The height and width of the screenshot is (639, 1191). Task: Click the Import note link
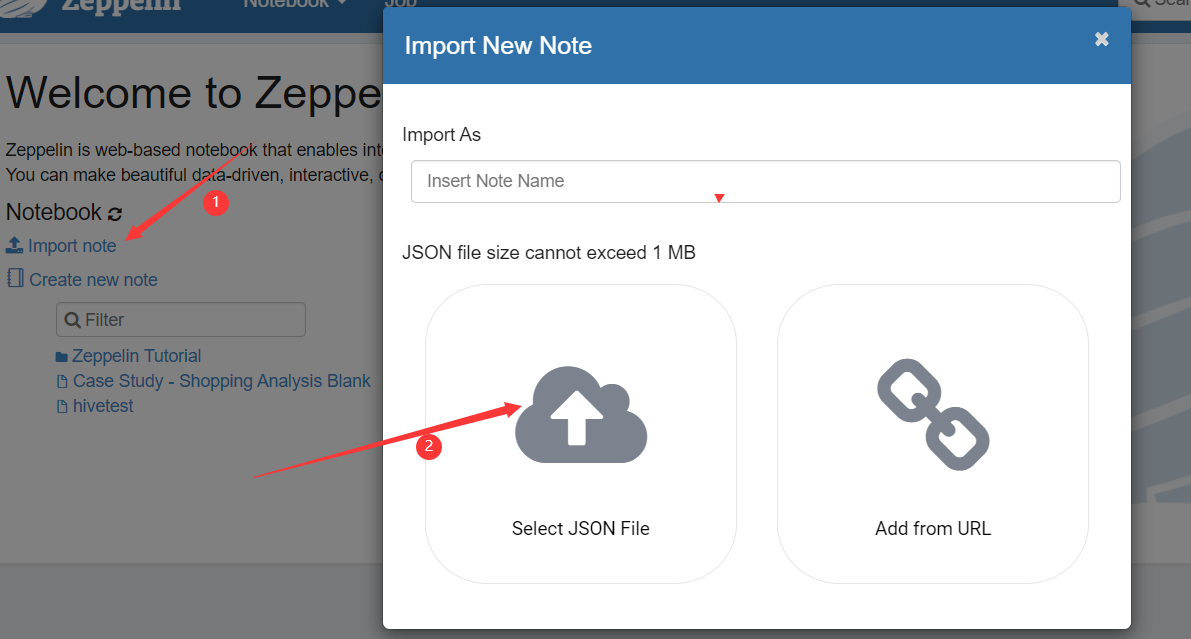pos(72,246)
